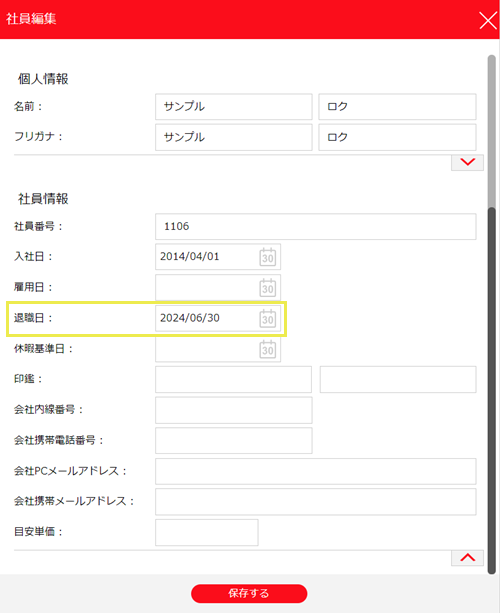Click the first フリガナ field
This screenshot has width=500, height=613.
point(234,137)
